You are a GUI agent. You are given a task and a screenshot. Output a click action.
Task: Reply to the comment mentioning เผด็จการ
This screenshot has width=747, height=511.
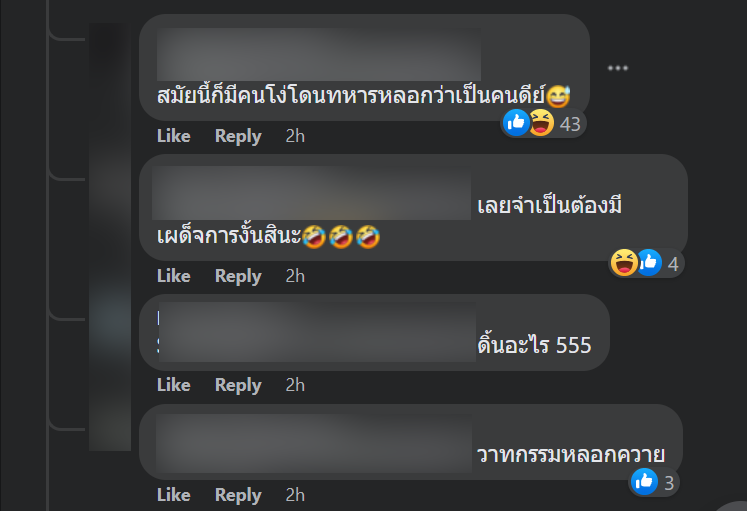(x=238, y=276)
